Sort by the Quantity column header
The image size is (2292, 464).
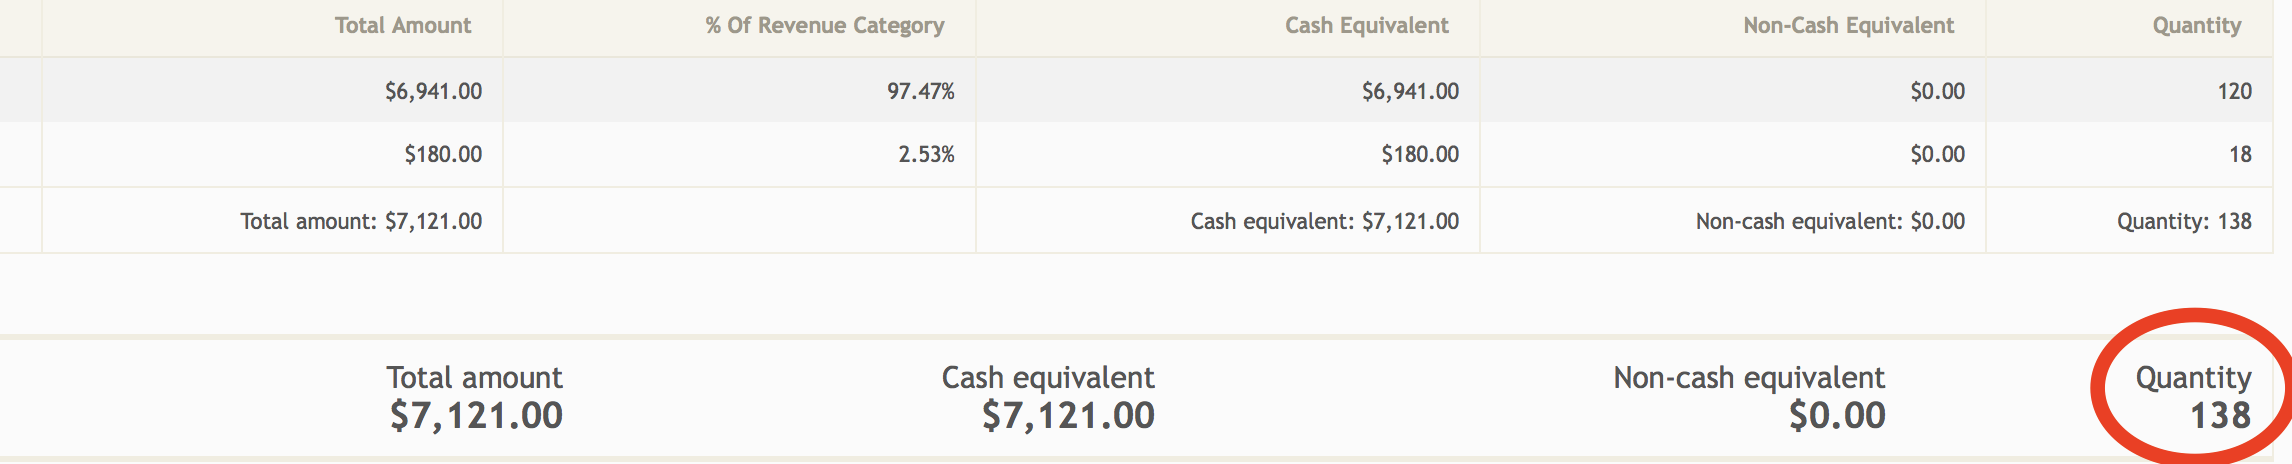coord(2196,26)
